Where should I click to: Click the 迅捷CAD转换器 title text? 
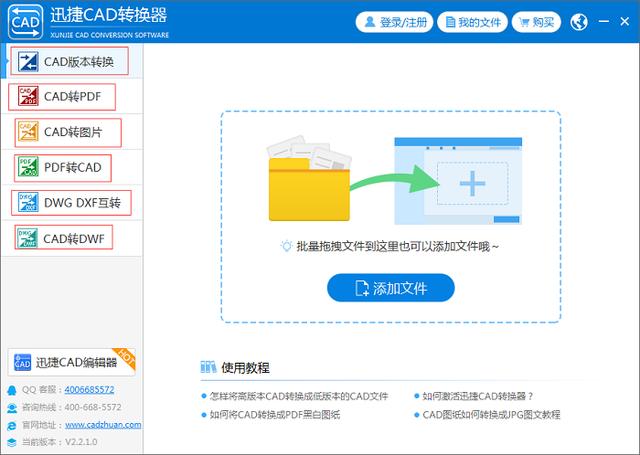point(109,15)
